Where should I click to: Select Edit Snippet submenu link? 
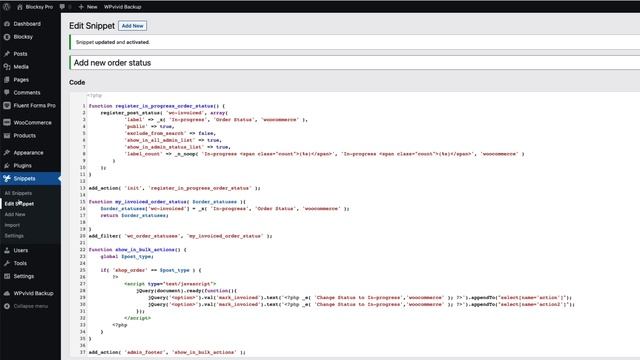pos(19,204)
